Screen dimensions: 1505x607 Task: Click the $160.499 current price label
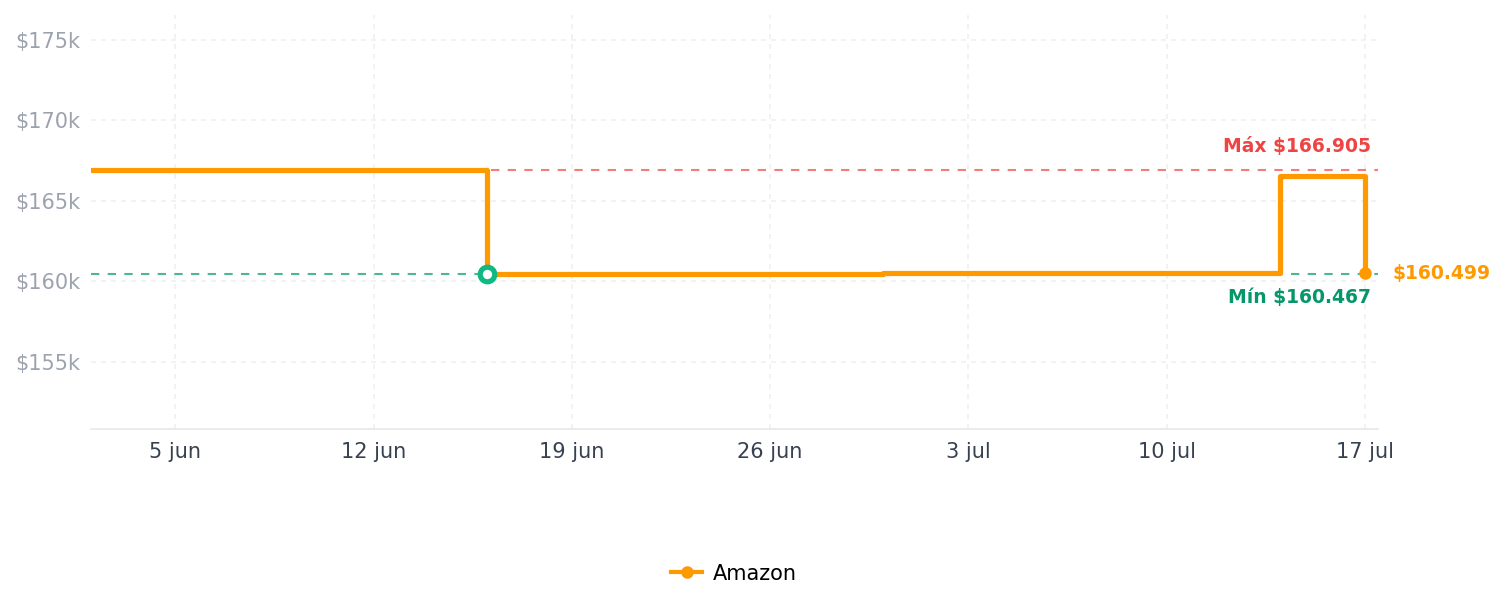tap(1441, 273)
